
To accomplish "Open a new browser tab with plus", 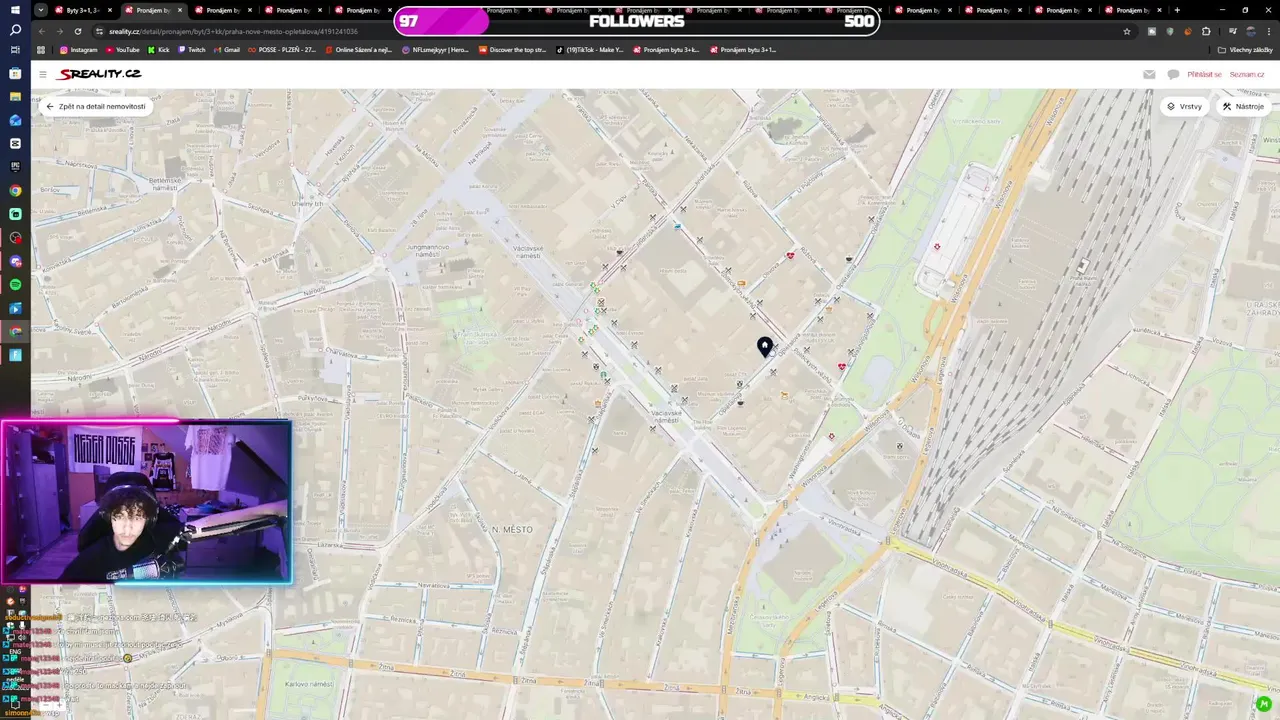I will 1177,10.
